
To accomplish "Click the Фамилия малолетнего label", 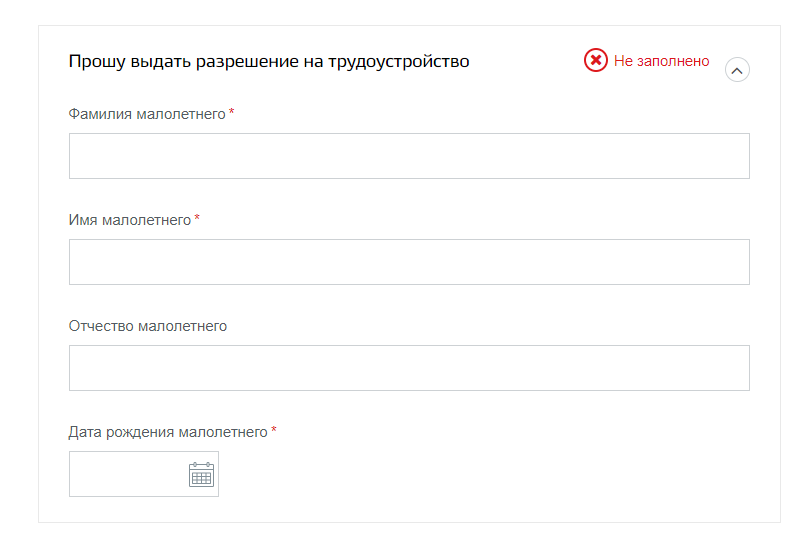I will pyautogui.click(x=147, y=114).
